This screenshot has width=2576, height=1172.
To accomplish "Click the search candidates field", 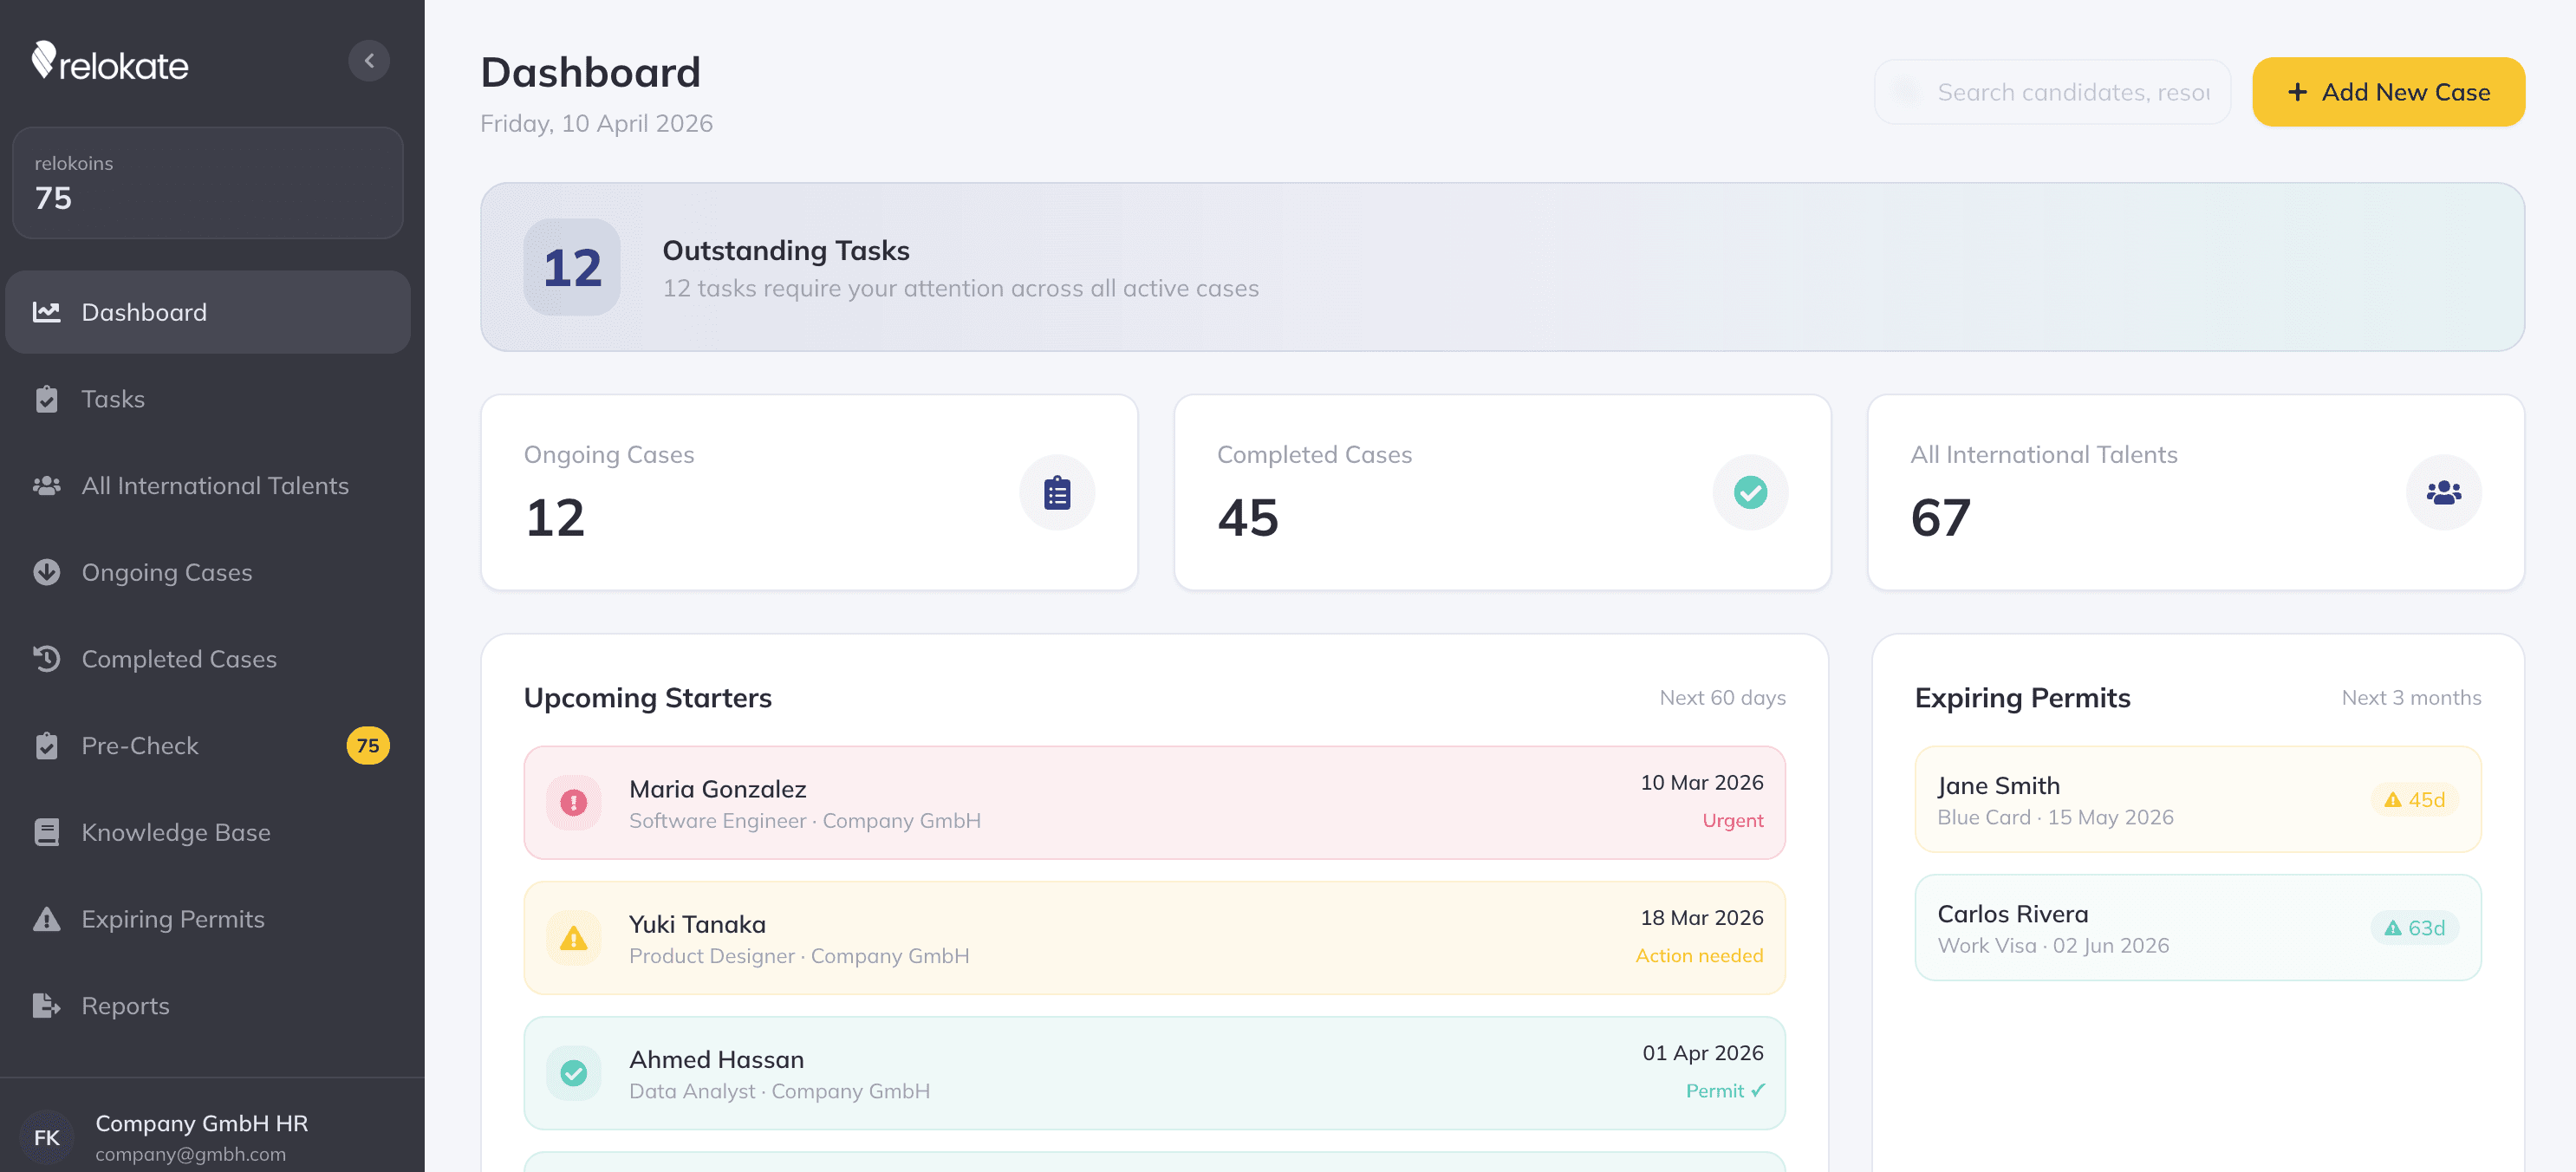I will point(2051,91).
